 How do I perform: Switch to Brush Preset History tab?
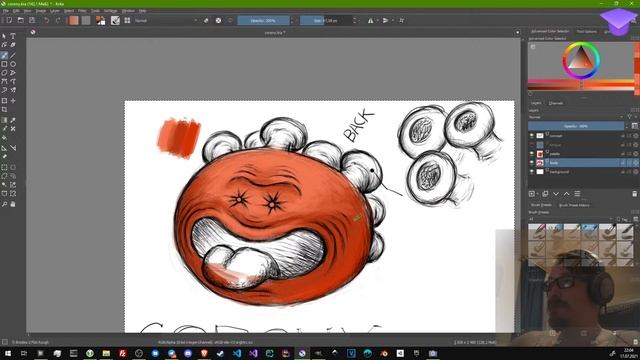(x=574, y=205)
